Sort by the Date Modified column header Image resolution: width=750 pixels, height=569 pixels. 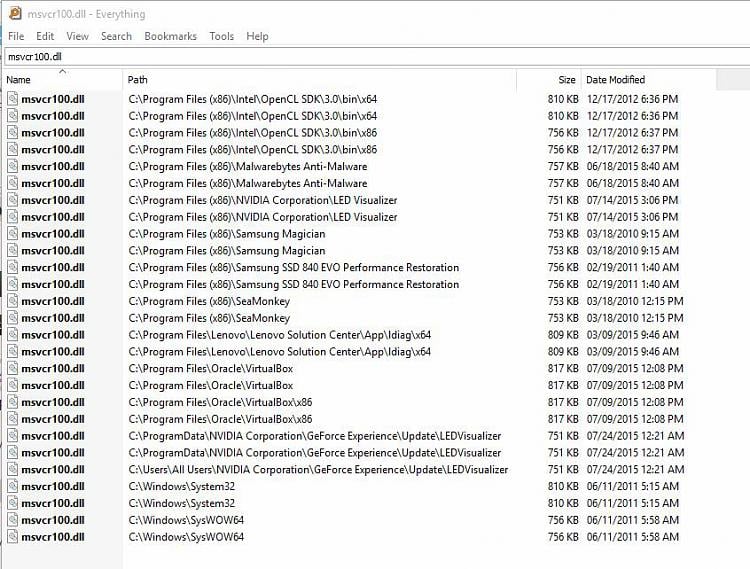pos(649,80)
